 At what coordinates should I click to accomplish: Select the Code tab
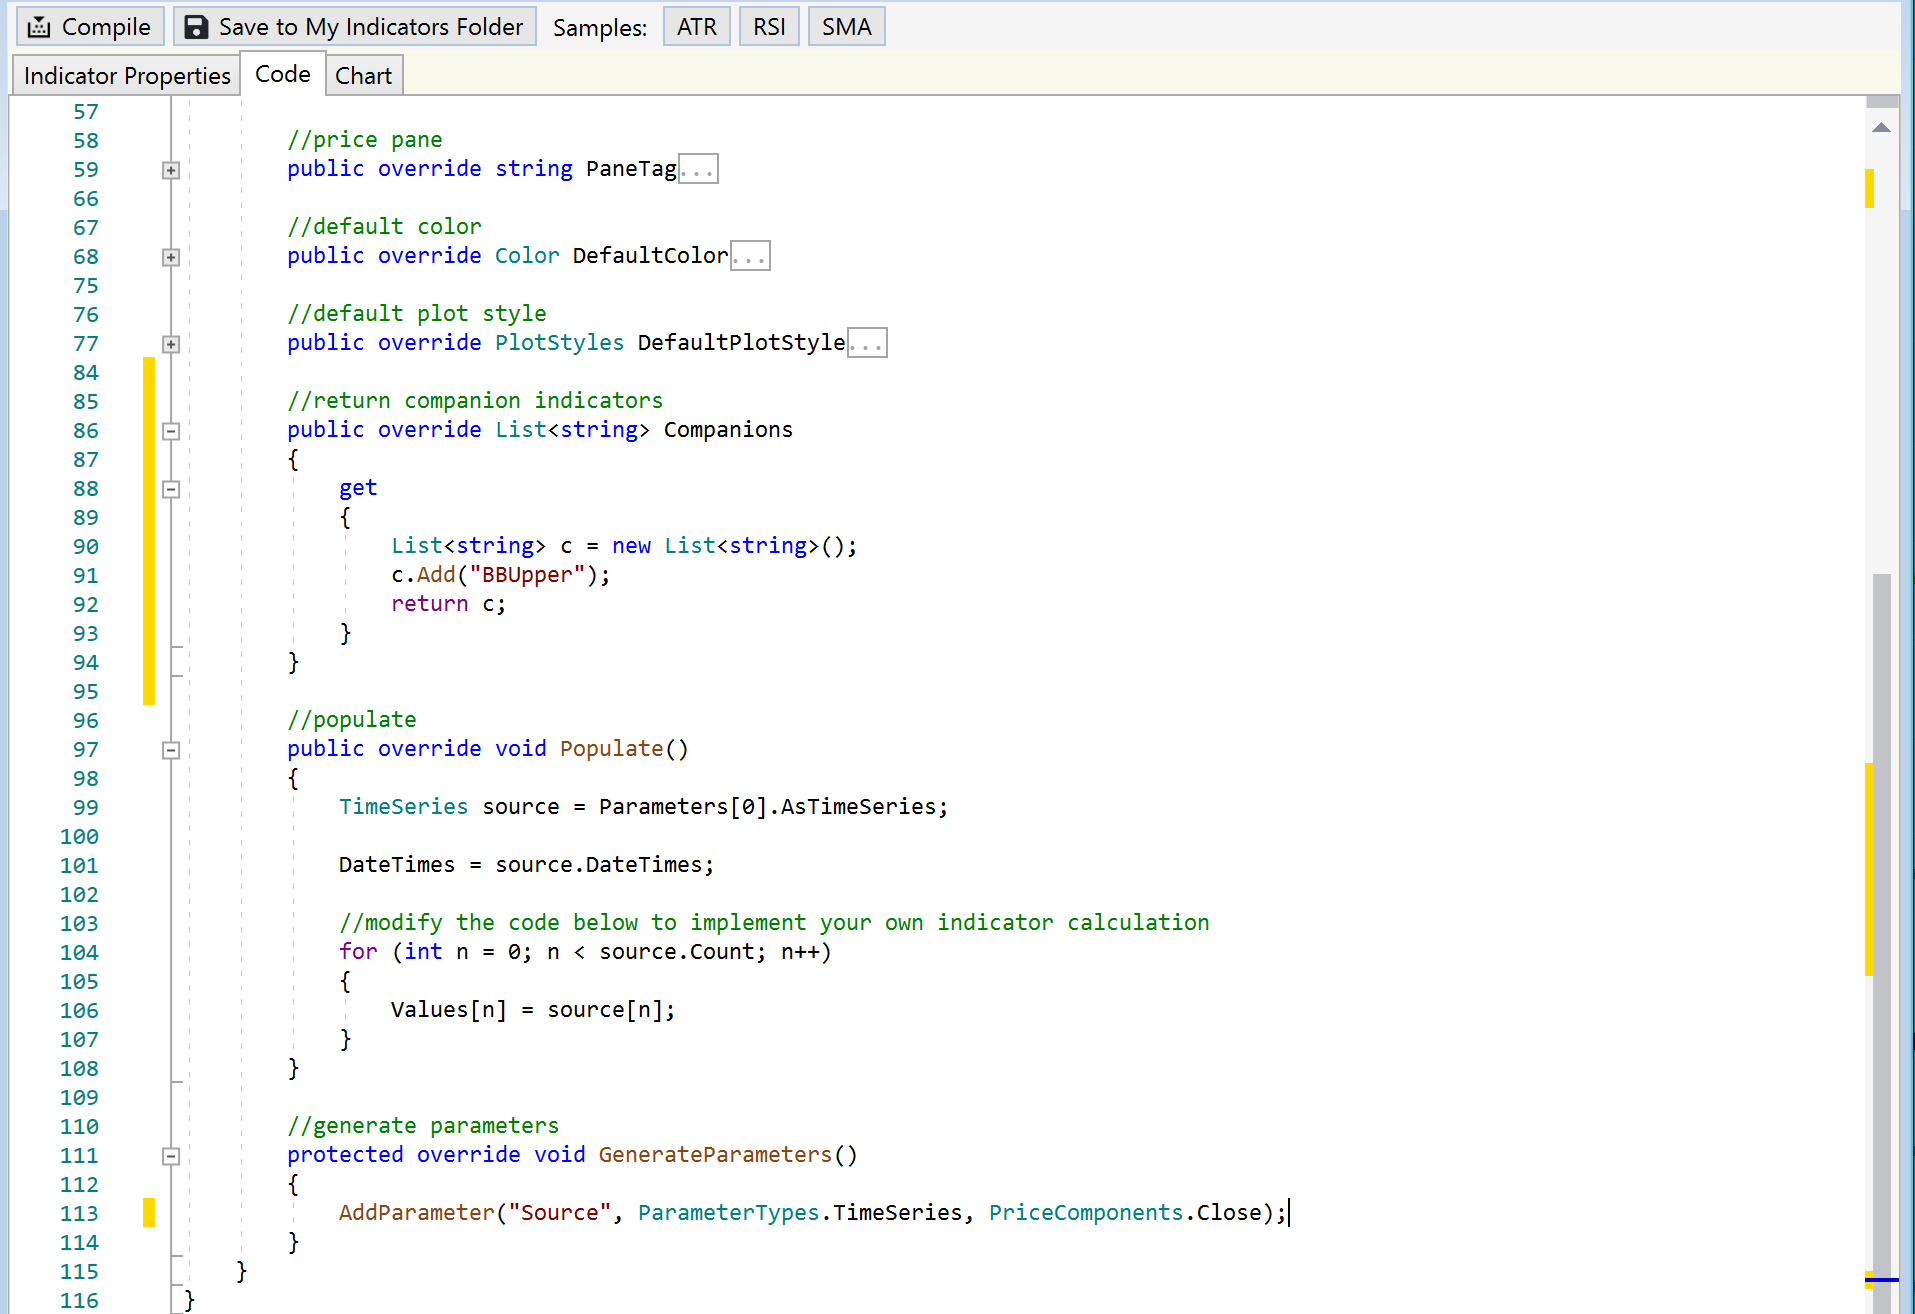click(x=283, y=74)
